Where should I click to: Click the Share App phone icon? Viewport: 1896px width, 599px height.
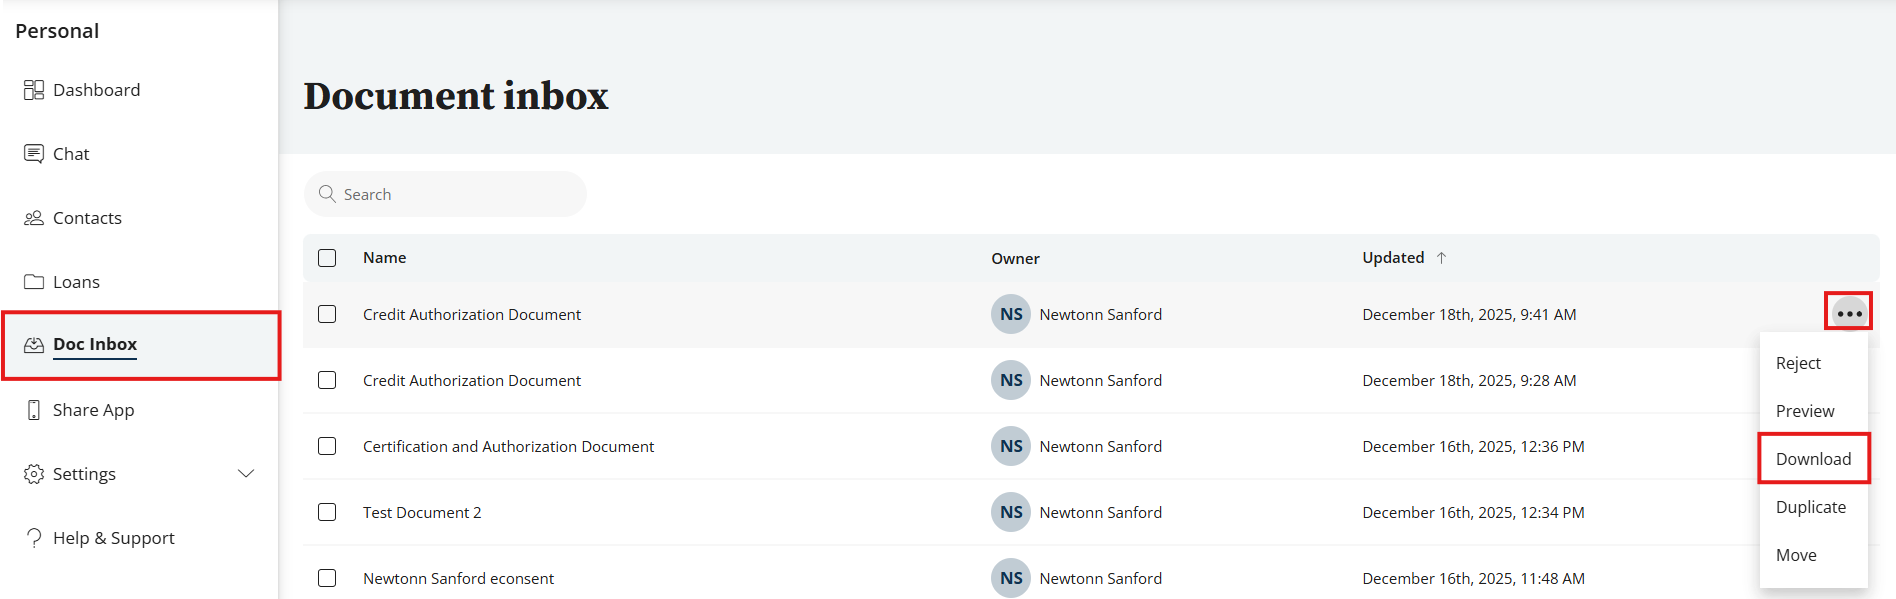tap(34, 410)
